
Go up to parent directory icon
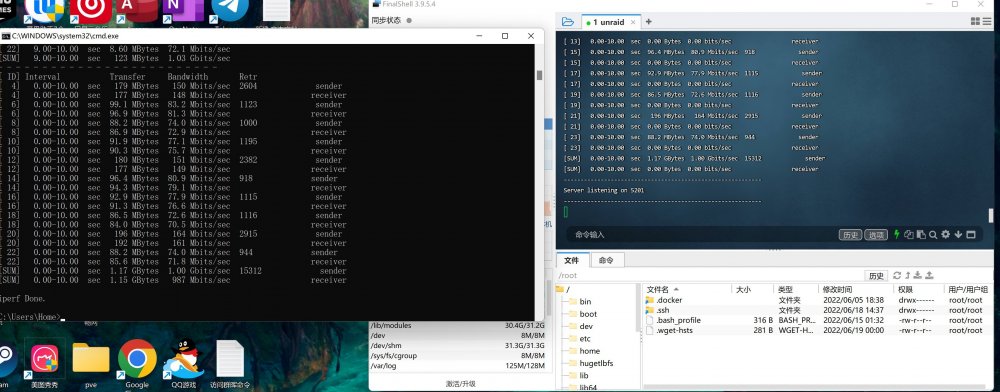[908, 275]
